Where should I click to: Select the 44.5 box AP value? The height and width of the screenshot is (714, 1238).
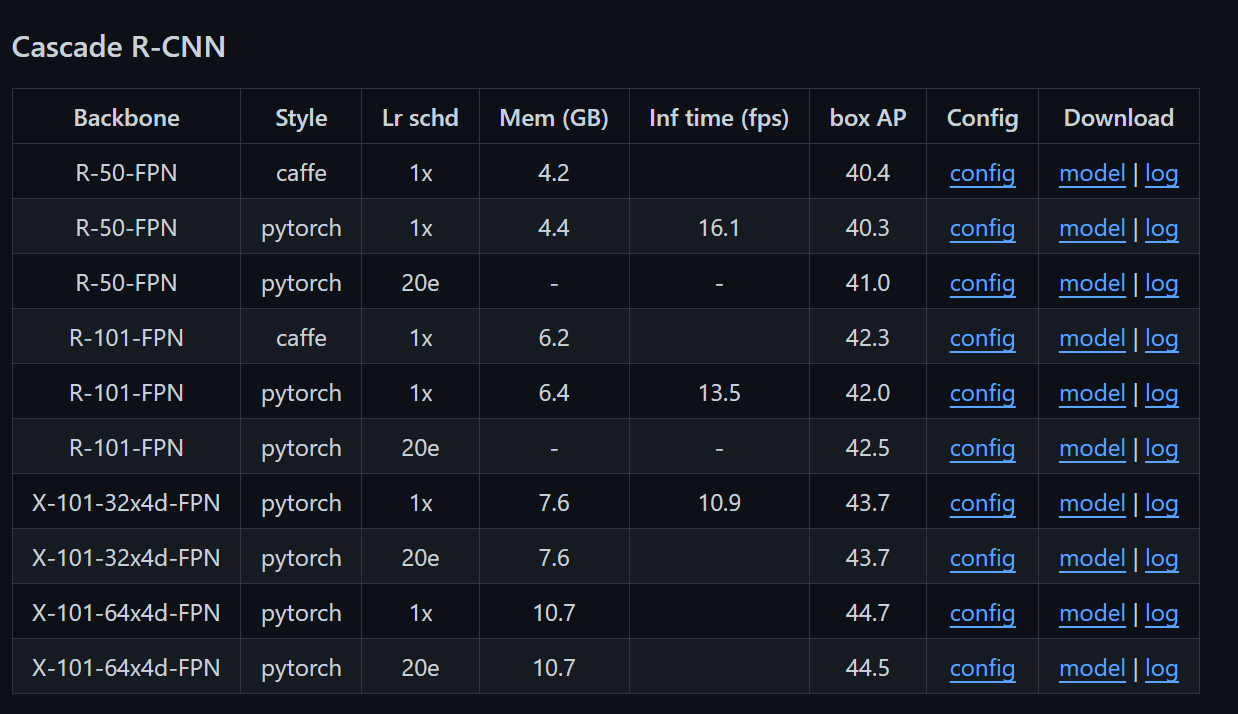pyautogui.click(x=868, y=668)
